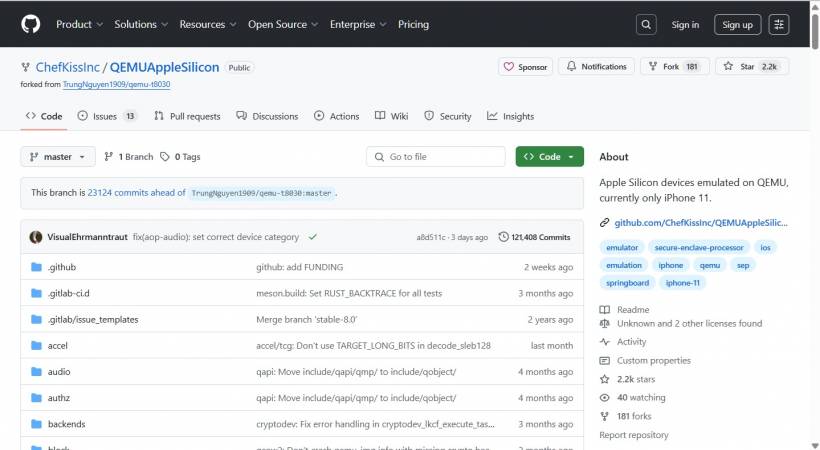This screenshot has width=820, height=450.
Task: Open commit hash a8d511c
Action: click(431, 237)
